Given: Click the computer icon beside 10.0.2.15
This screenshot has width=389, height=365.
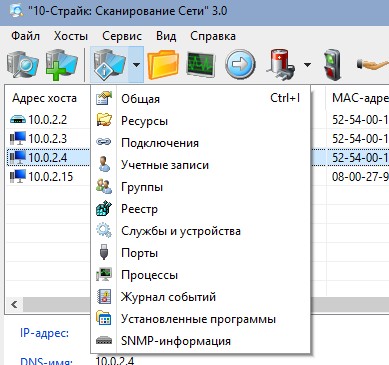Looking at the screenshot, I should click(x=18, y=176).
